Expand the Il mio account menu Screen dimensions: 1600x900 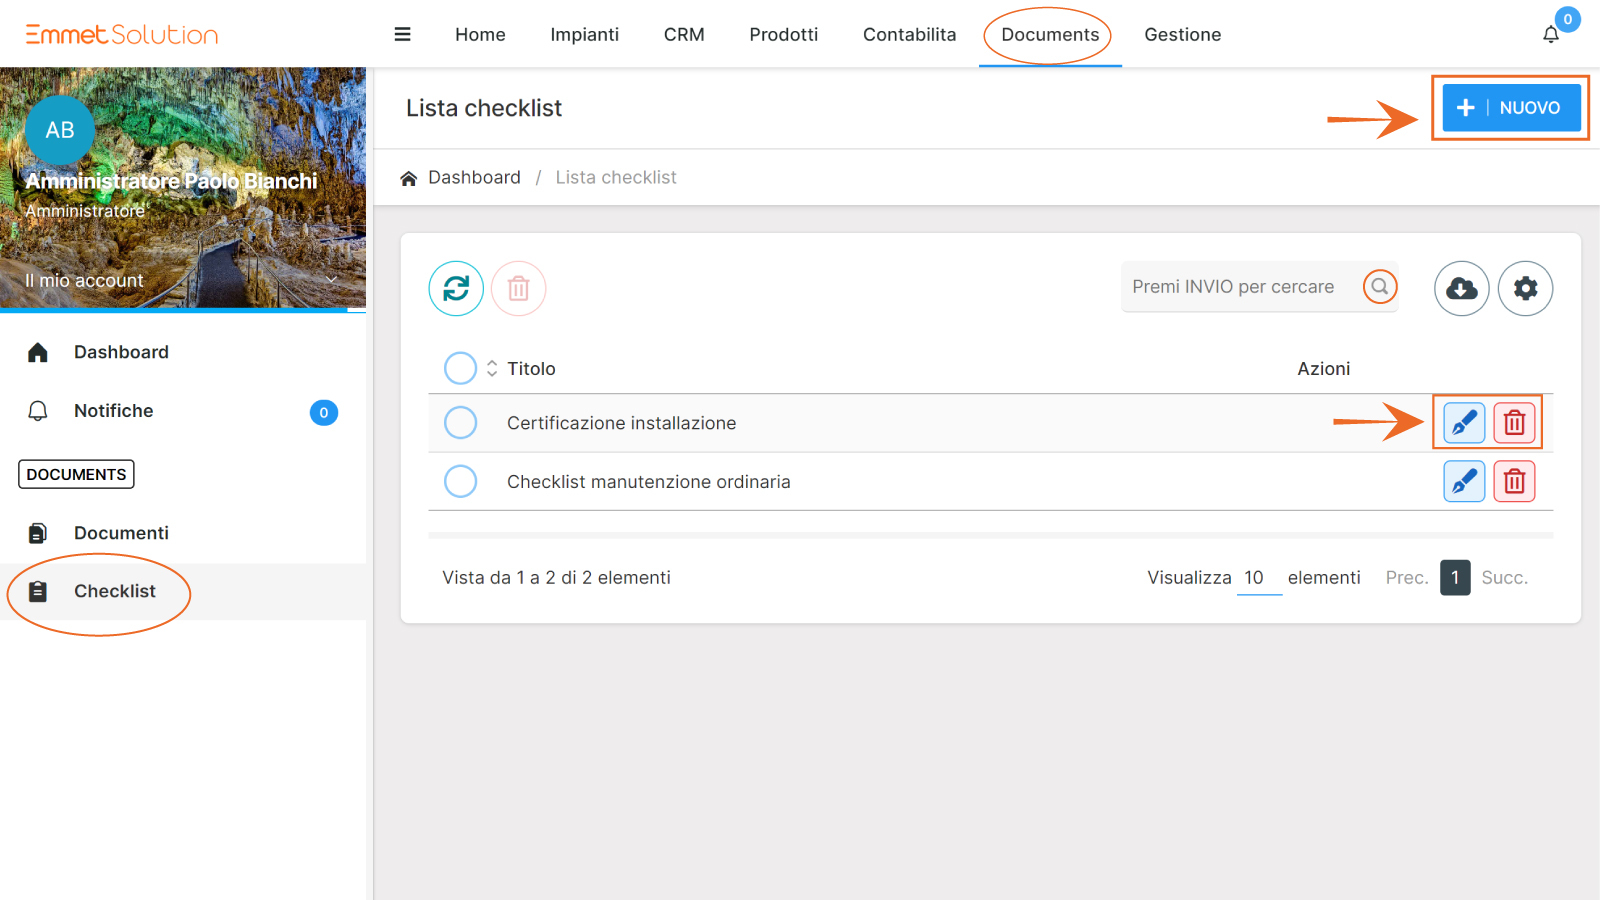click(183, 281)
